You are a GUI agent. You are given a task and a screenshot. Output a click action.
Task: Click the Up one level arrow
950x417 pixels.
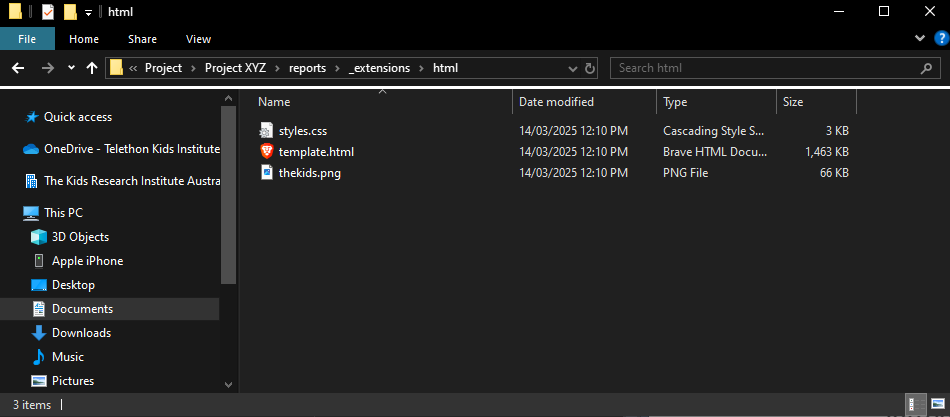point(93,68)
